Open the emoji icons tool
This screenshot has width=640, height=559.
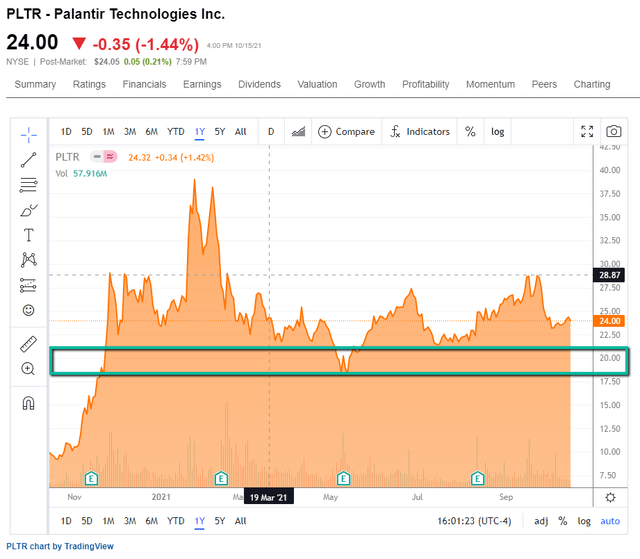(x=28, y=310)
